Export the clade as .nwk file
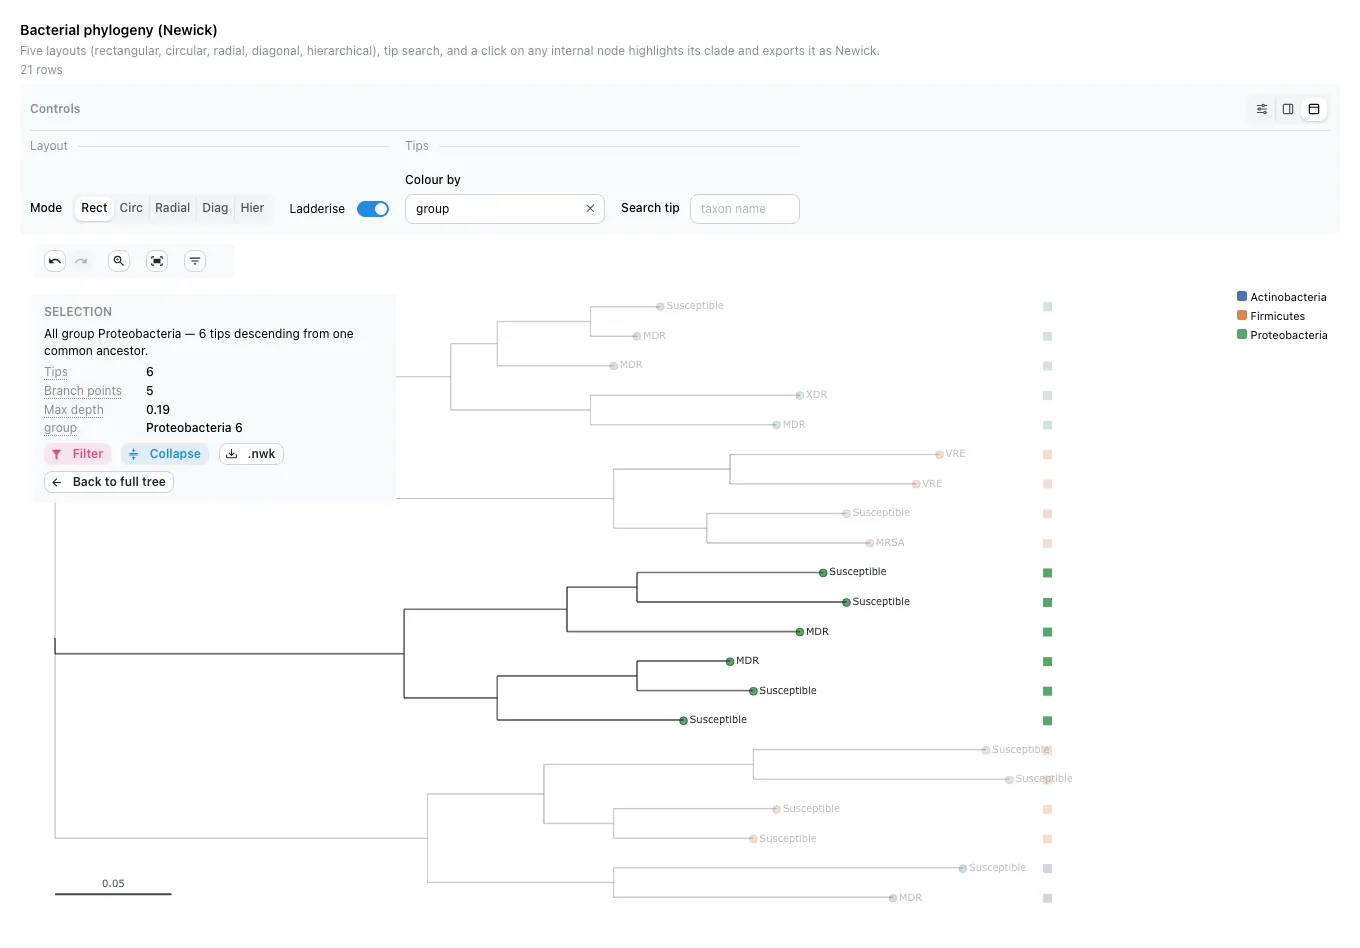The height and width of the screenshot is (948, 1360). click(x=251, y=454)
